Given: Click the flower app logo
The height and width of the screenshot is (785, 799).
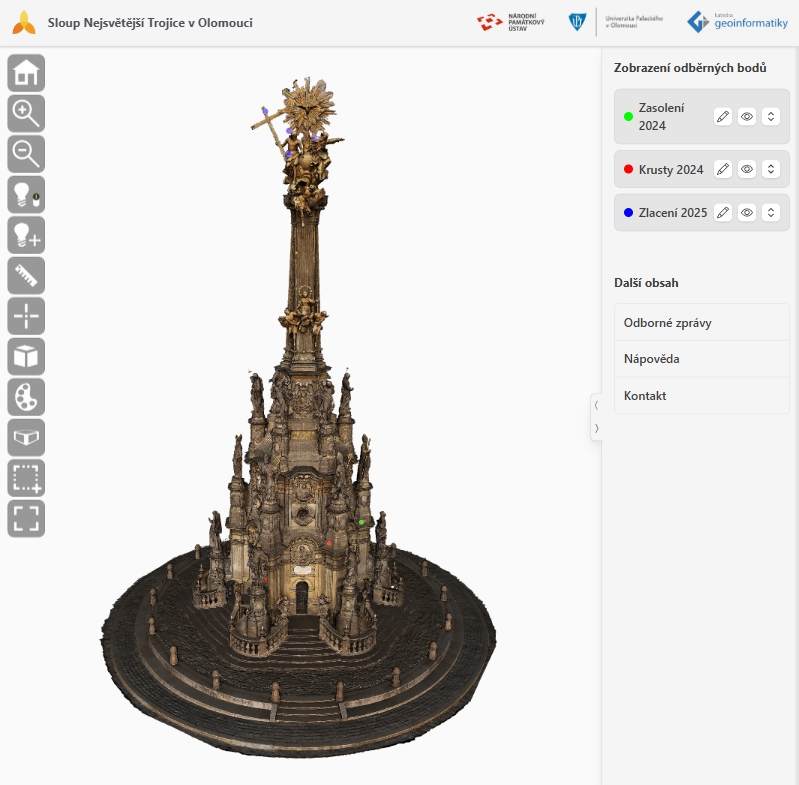Looking at the screenshot, I should point(24,23).
